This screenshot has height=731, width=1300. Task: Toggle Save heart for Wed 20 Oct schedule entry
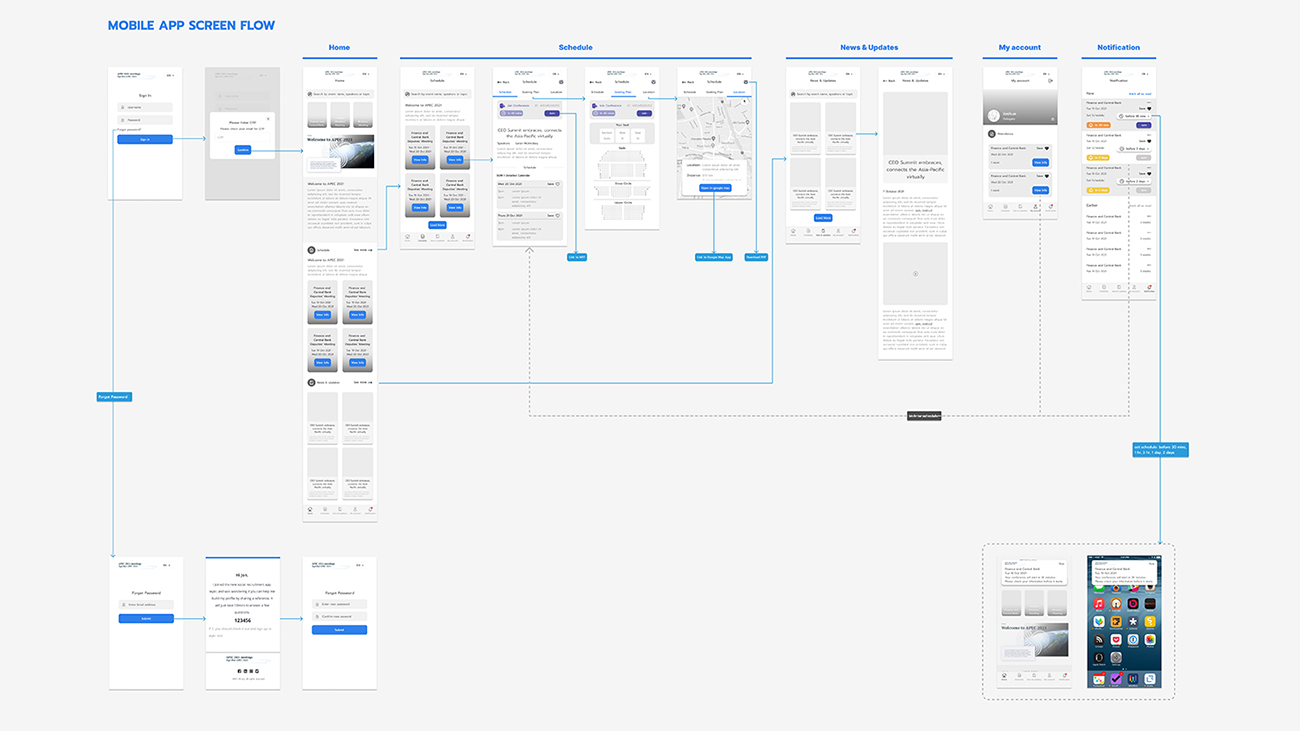tap(558, 184)
